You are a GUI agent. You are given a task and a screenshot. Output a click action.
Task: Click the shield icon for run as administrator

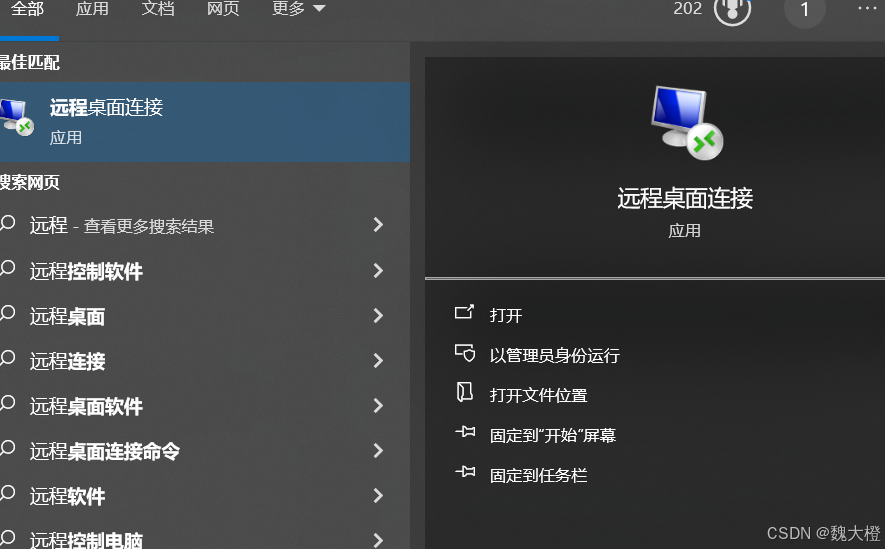click(465, 353)
